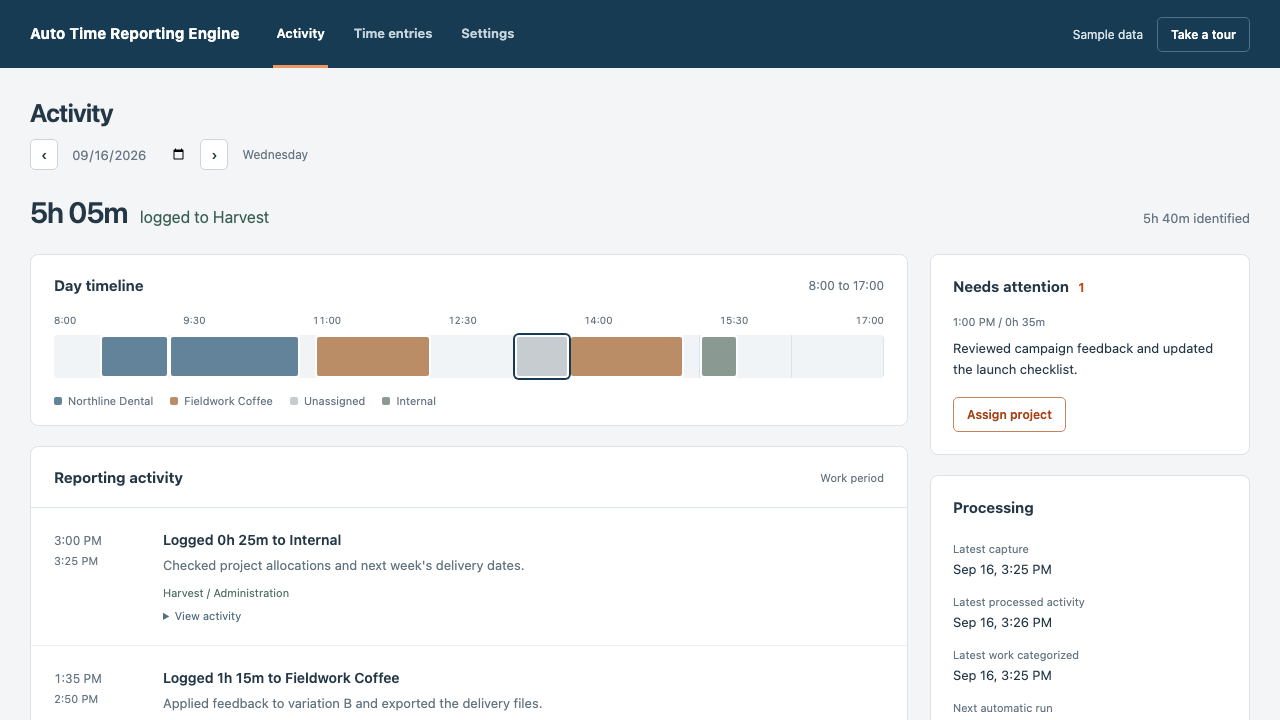Click the Take a tour button
This screenshot has height=720, width=1280.
[x=1203, y=34]
